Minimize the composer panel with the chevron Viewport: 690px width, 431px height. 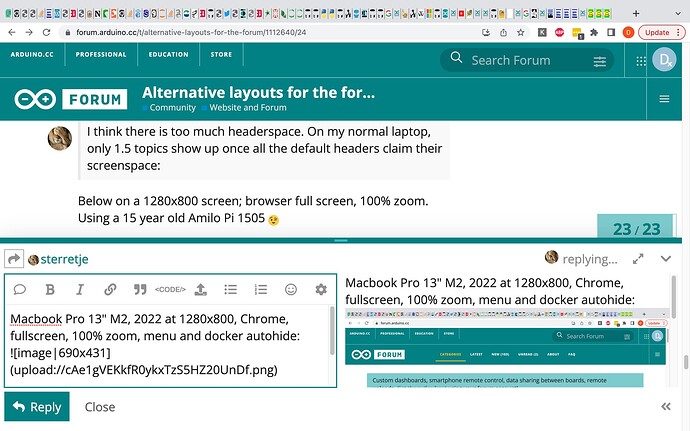click(666, 258)
